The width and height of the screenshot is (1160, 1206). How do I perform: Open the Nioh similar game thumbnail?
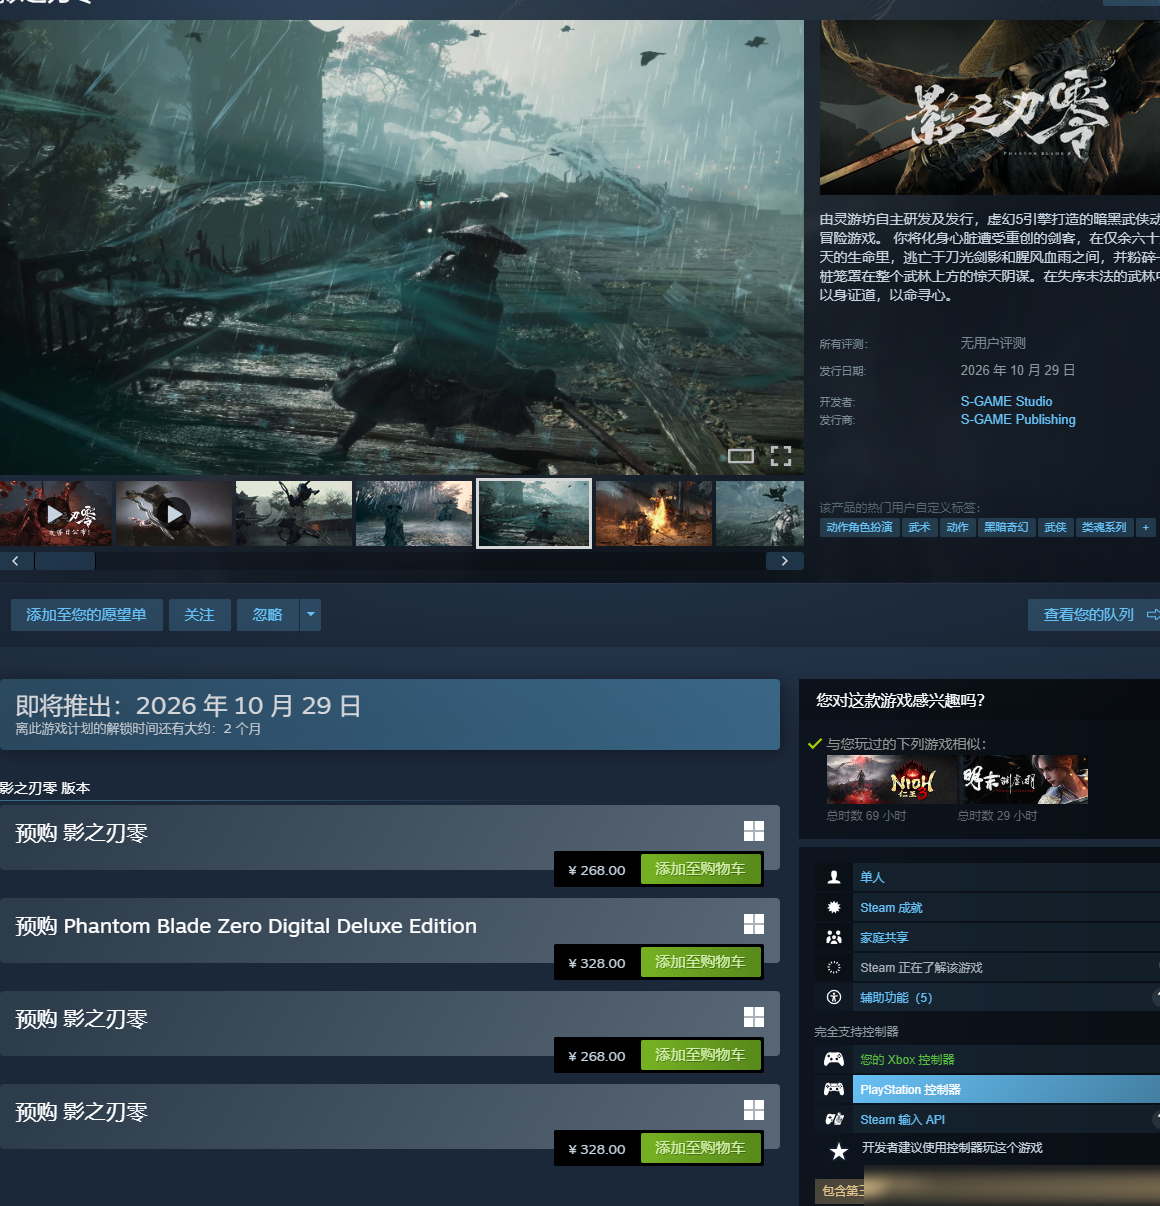point(892,779)
